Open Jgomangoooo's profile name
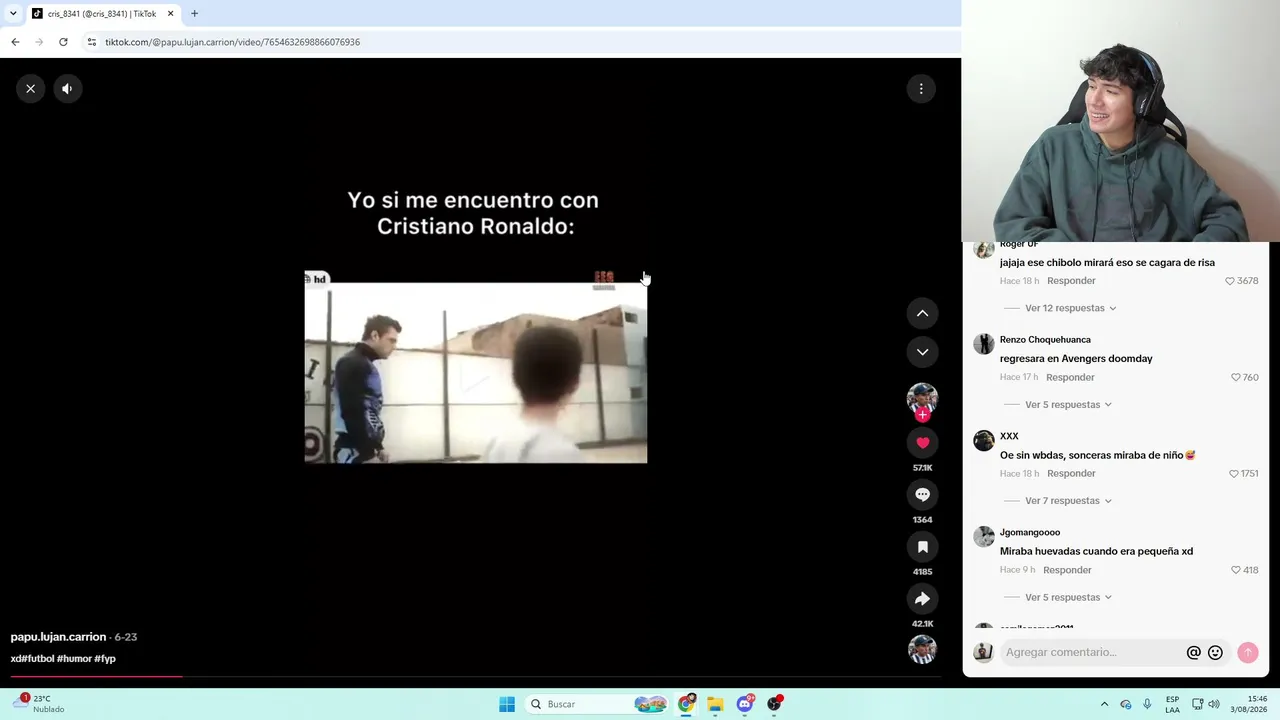The width and height of the screenshot is (1280, 720). pyautogui.click(x=1030, y=533)
